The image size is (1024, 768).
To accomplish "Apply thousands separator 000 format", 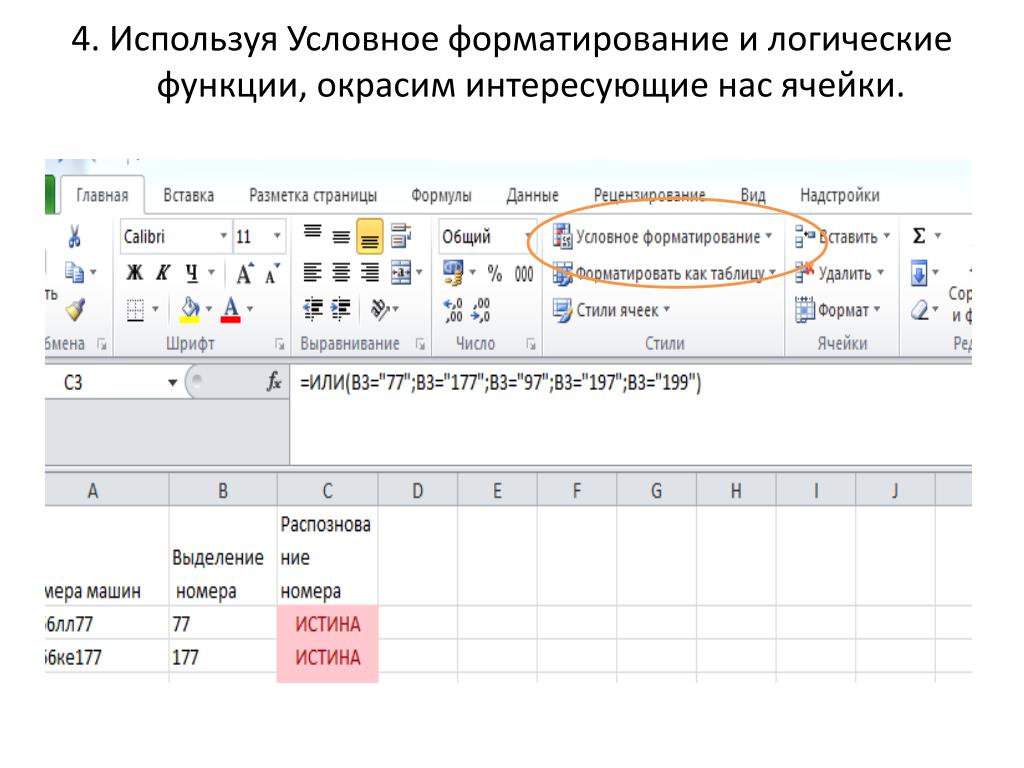I will [x=524, y=274].
